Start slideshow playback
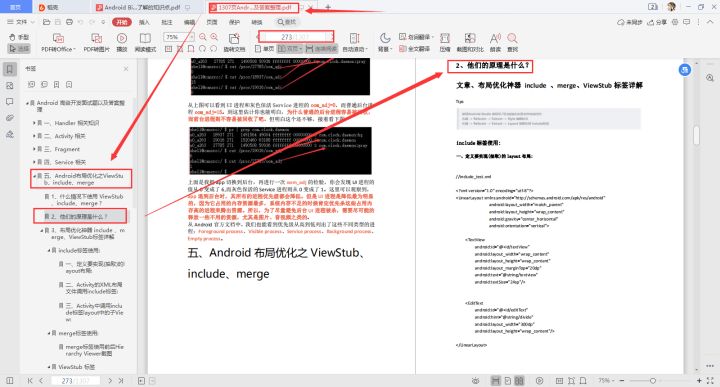This screenshot has width=720, height=387. tap(122, 43)
